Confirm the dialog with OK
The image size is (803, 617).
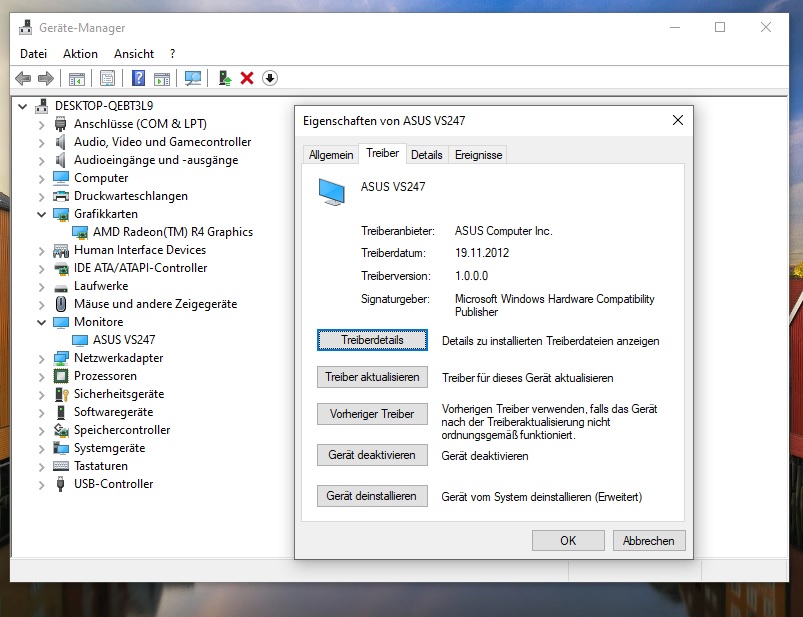(x=568, y=541)
